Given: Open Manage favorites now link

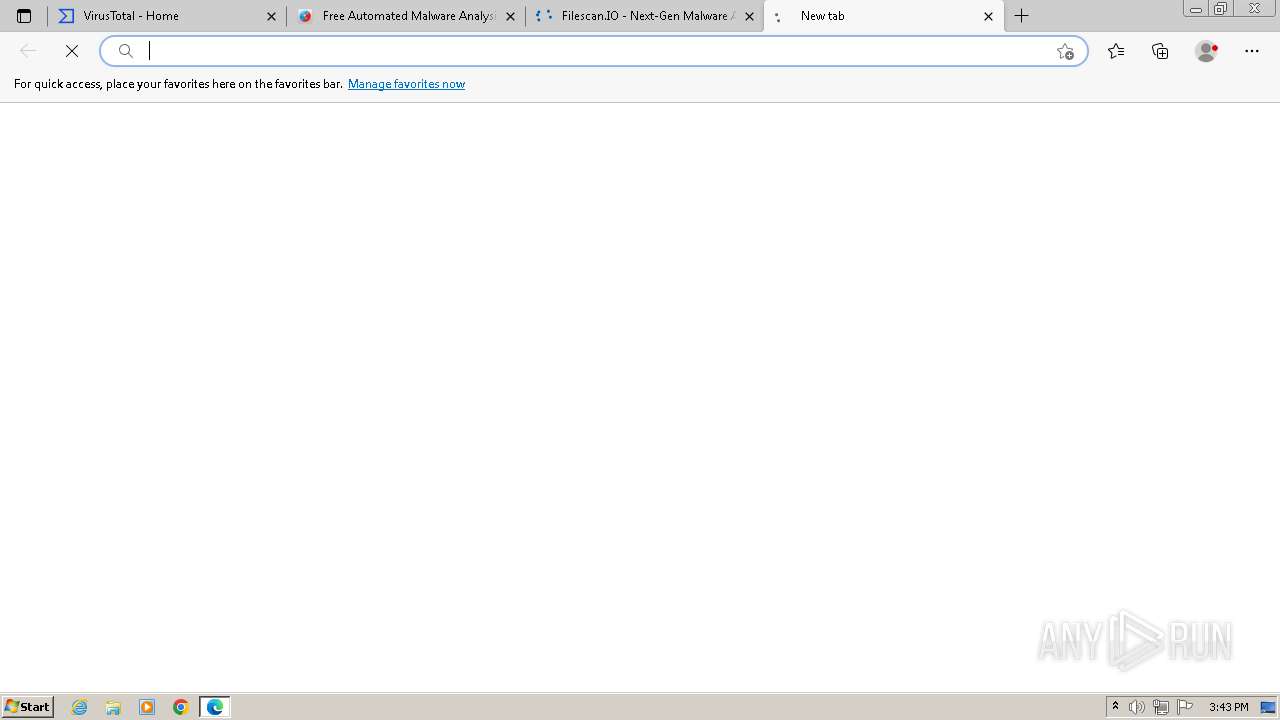Looking at the screenshot, I should coord(406,84).
